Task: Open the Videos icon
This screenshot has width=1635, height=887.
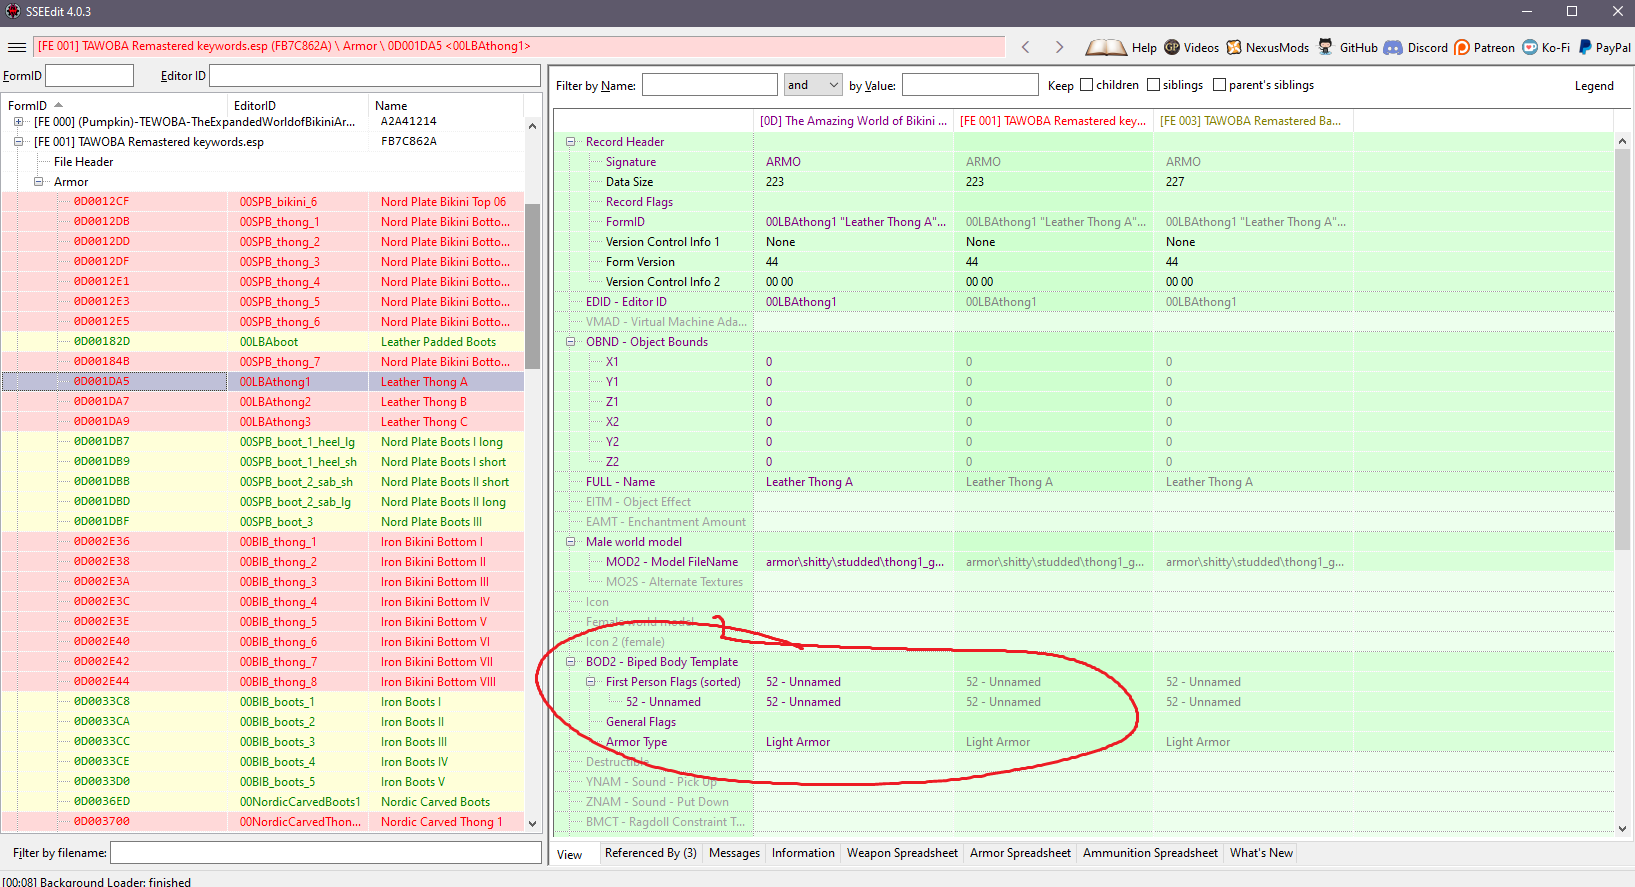Action: tap(1172, 47)
